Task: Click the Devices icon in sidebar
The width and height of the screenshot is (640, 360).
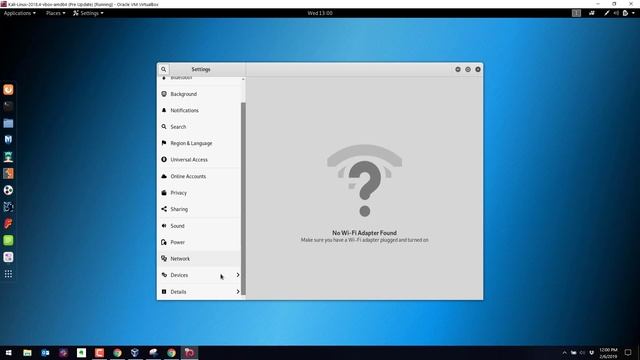Action: tap(164, 275)
